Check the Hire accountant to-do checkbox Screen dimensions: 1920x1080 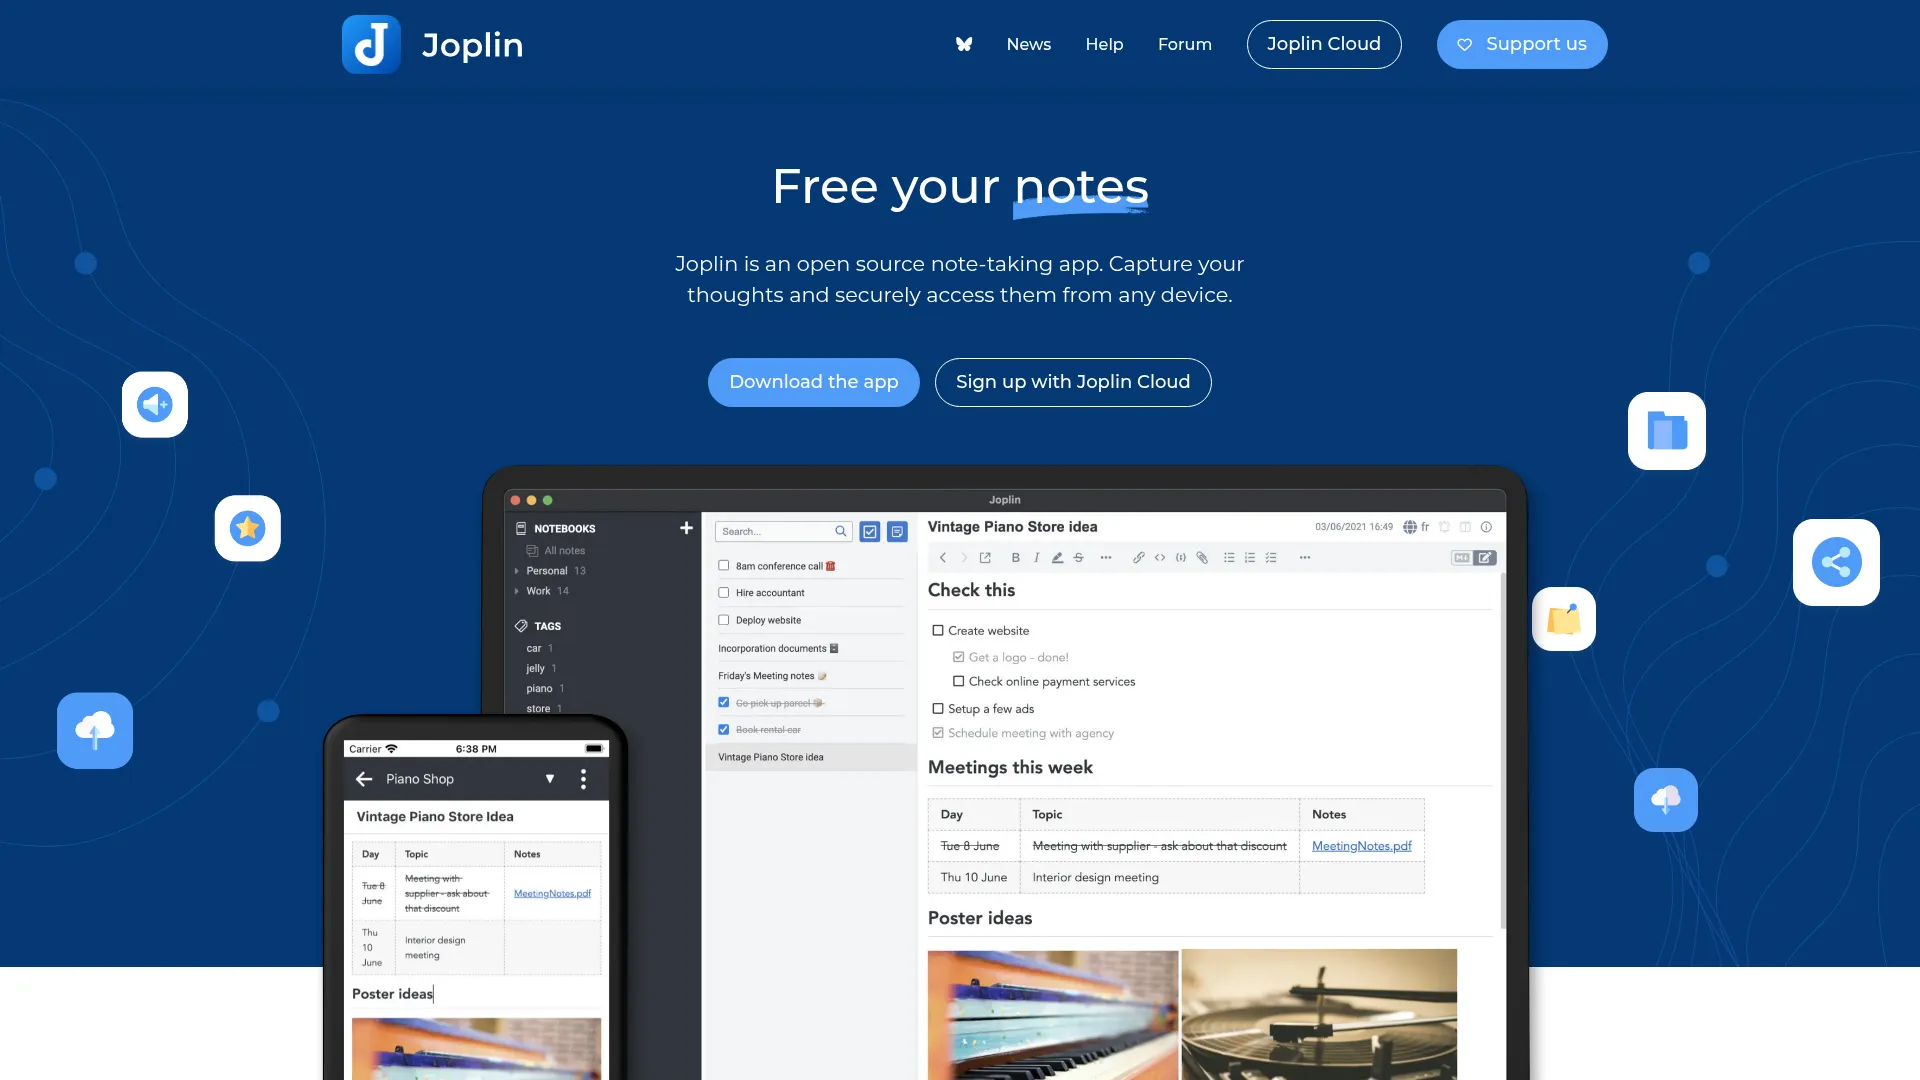click(x=723, y=592)
